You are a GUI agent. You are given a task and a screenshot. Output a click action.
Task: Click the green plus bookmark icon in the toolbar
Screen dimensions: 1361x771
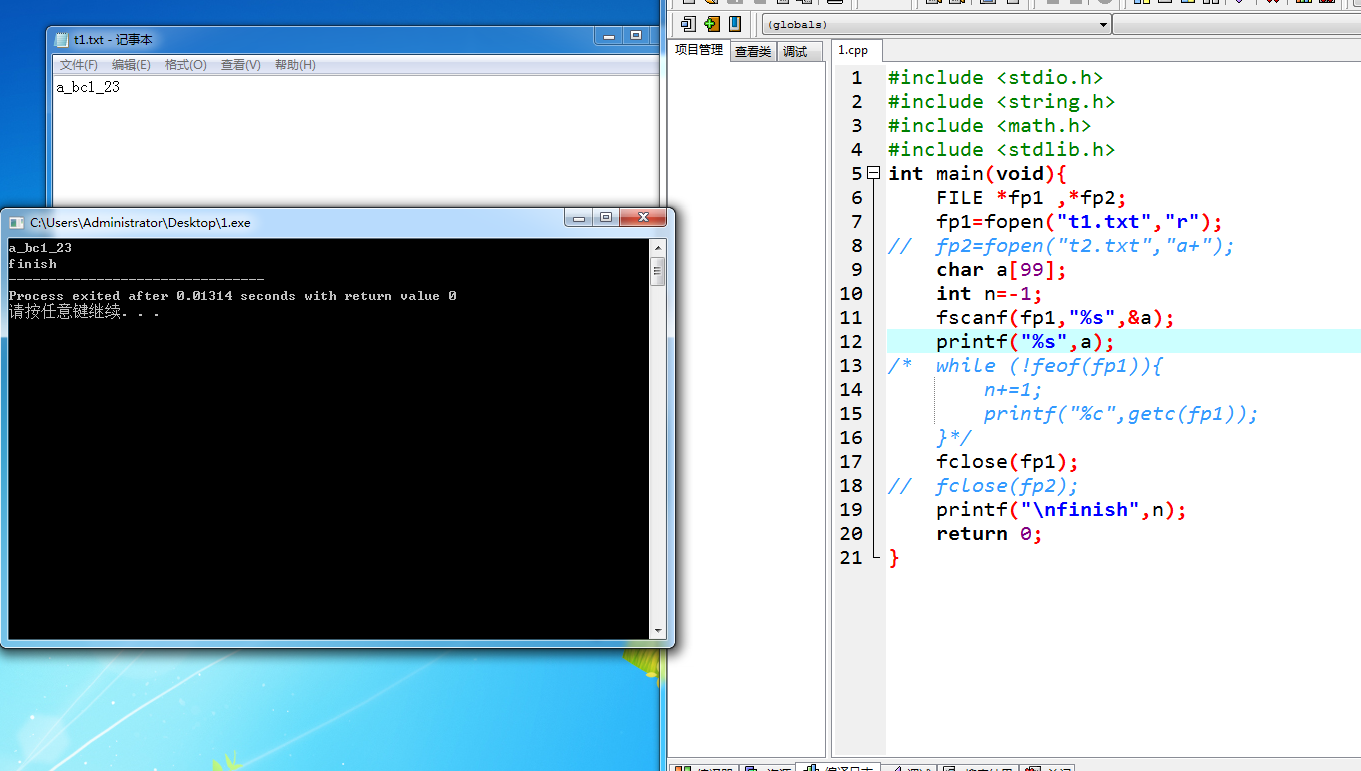click(711, 24)
